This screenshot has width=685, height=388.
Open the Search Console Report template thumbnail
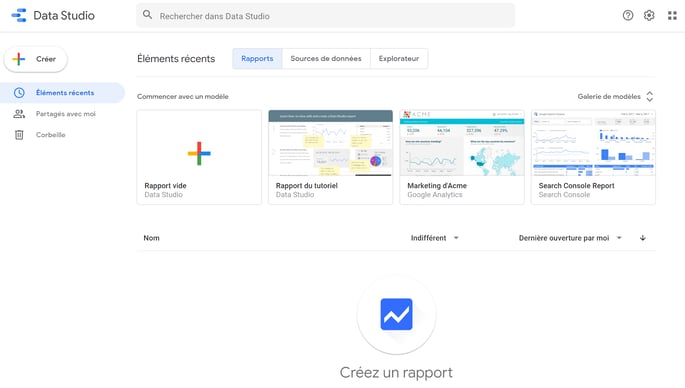coord(593,143)
